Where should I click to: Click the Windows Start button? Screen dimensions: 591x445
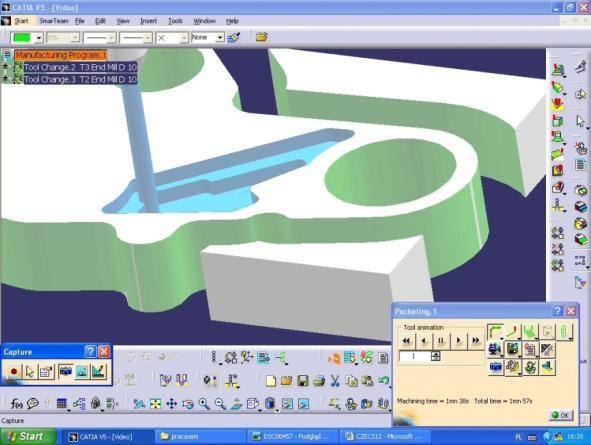click(29, 437)
